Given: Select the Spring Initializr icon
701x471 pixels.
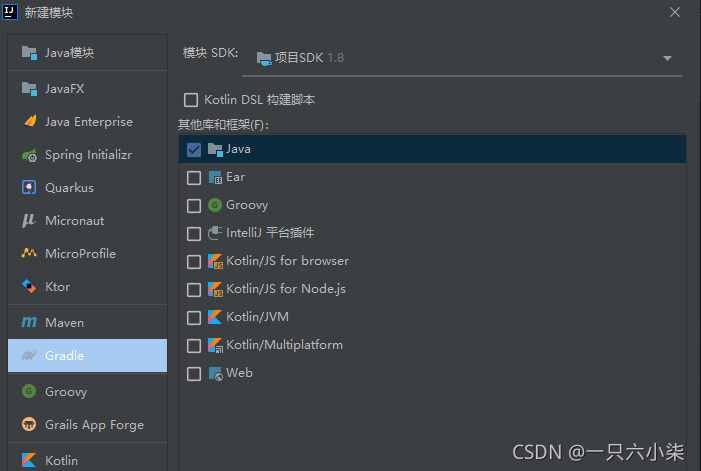Looking at the screenshot, I should click(x=30, y=155).
